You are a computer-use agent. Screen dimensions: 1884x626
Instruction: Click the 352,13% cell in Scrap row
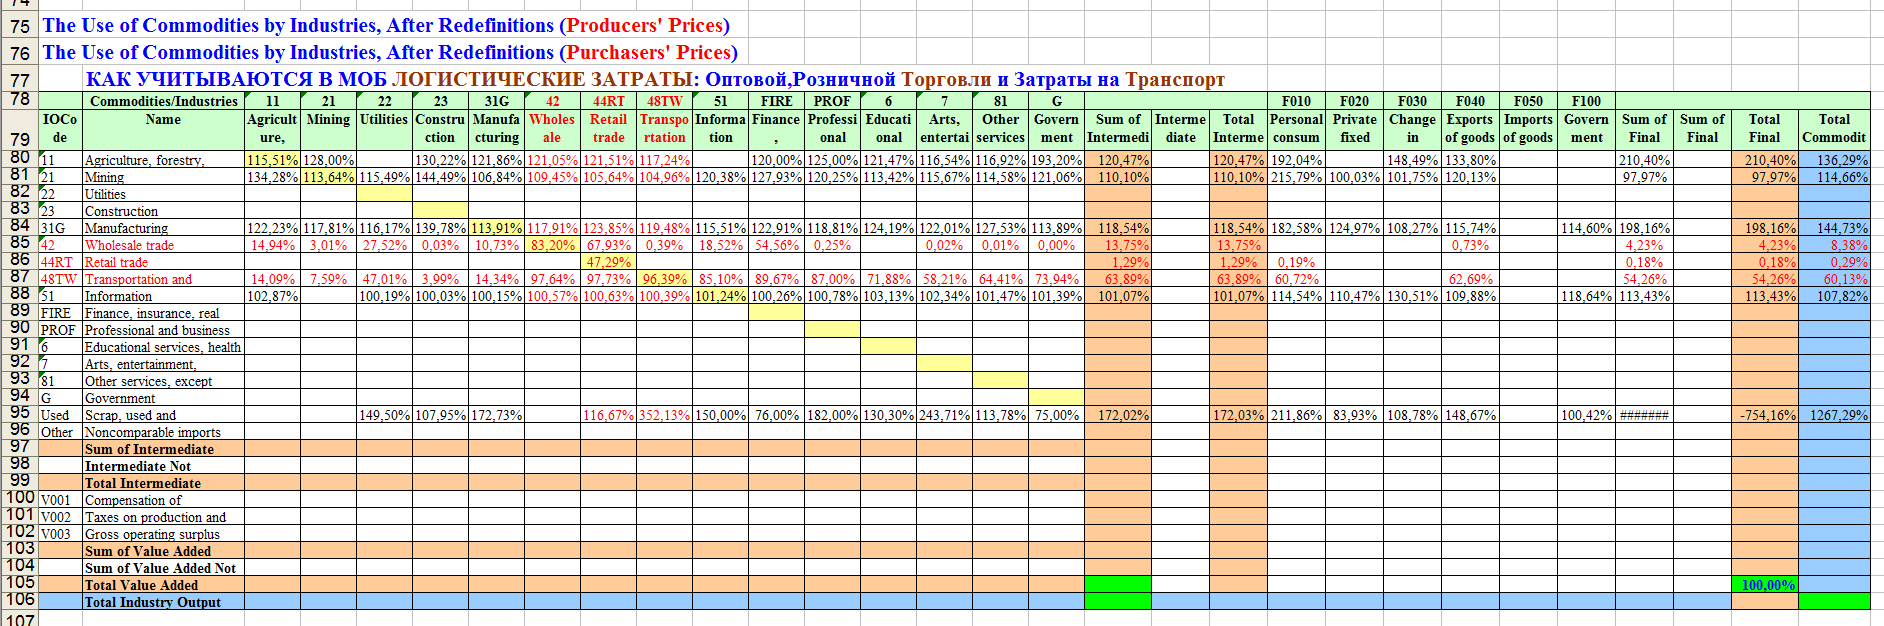point(664,415)
